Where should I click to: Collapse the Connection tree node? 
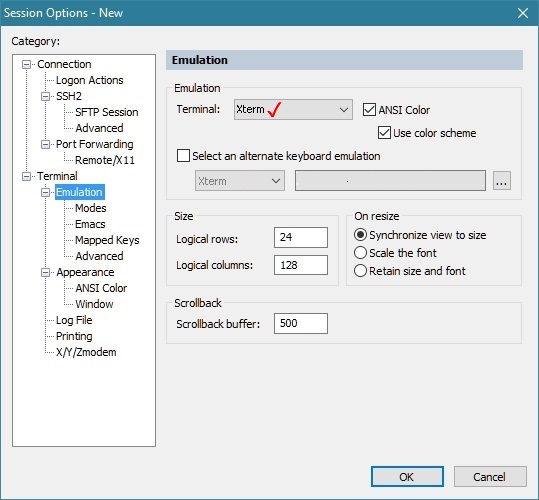[26, 65]
